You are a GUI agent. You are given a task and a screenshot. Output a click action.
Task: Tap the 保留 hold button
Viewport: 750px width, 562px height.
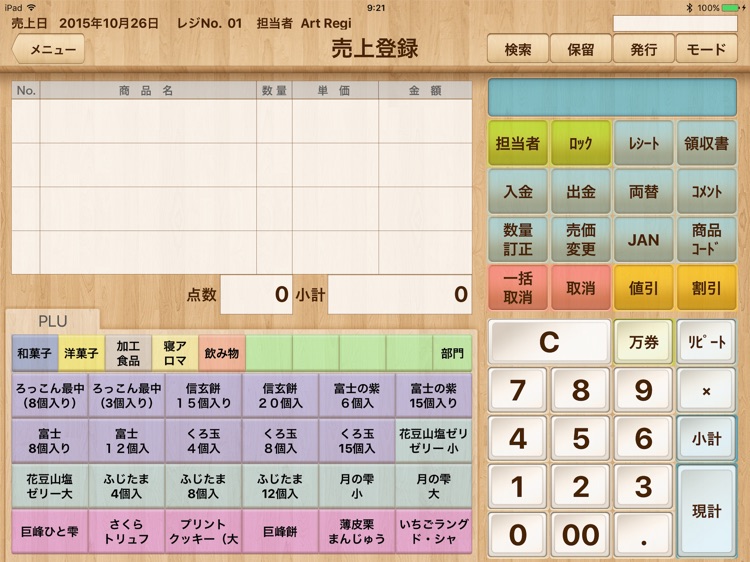coord(581,49)
